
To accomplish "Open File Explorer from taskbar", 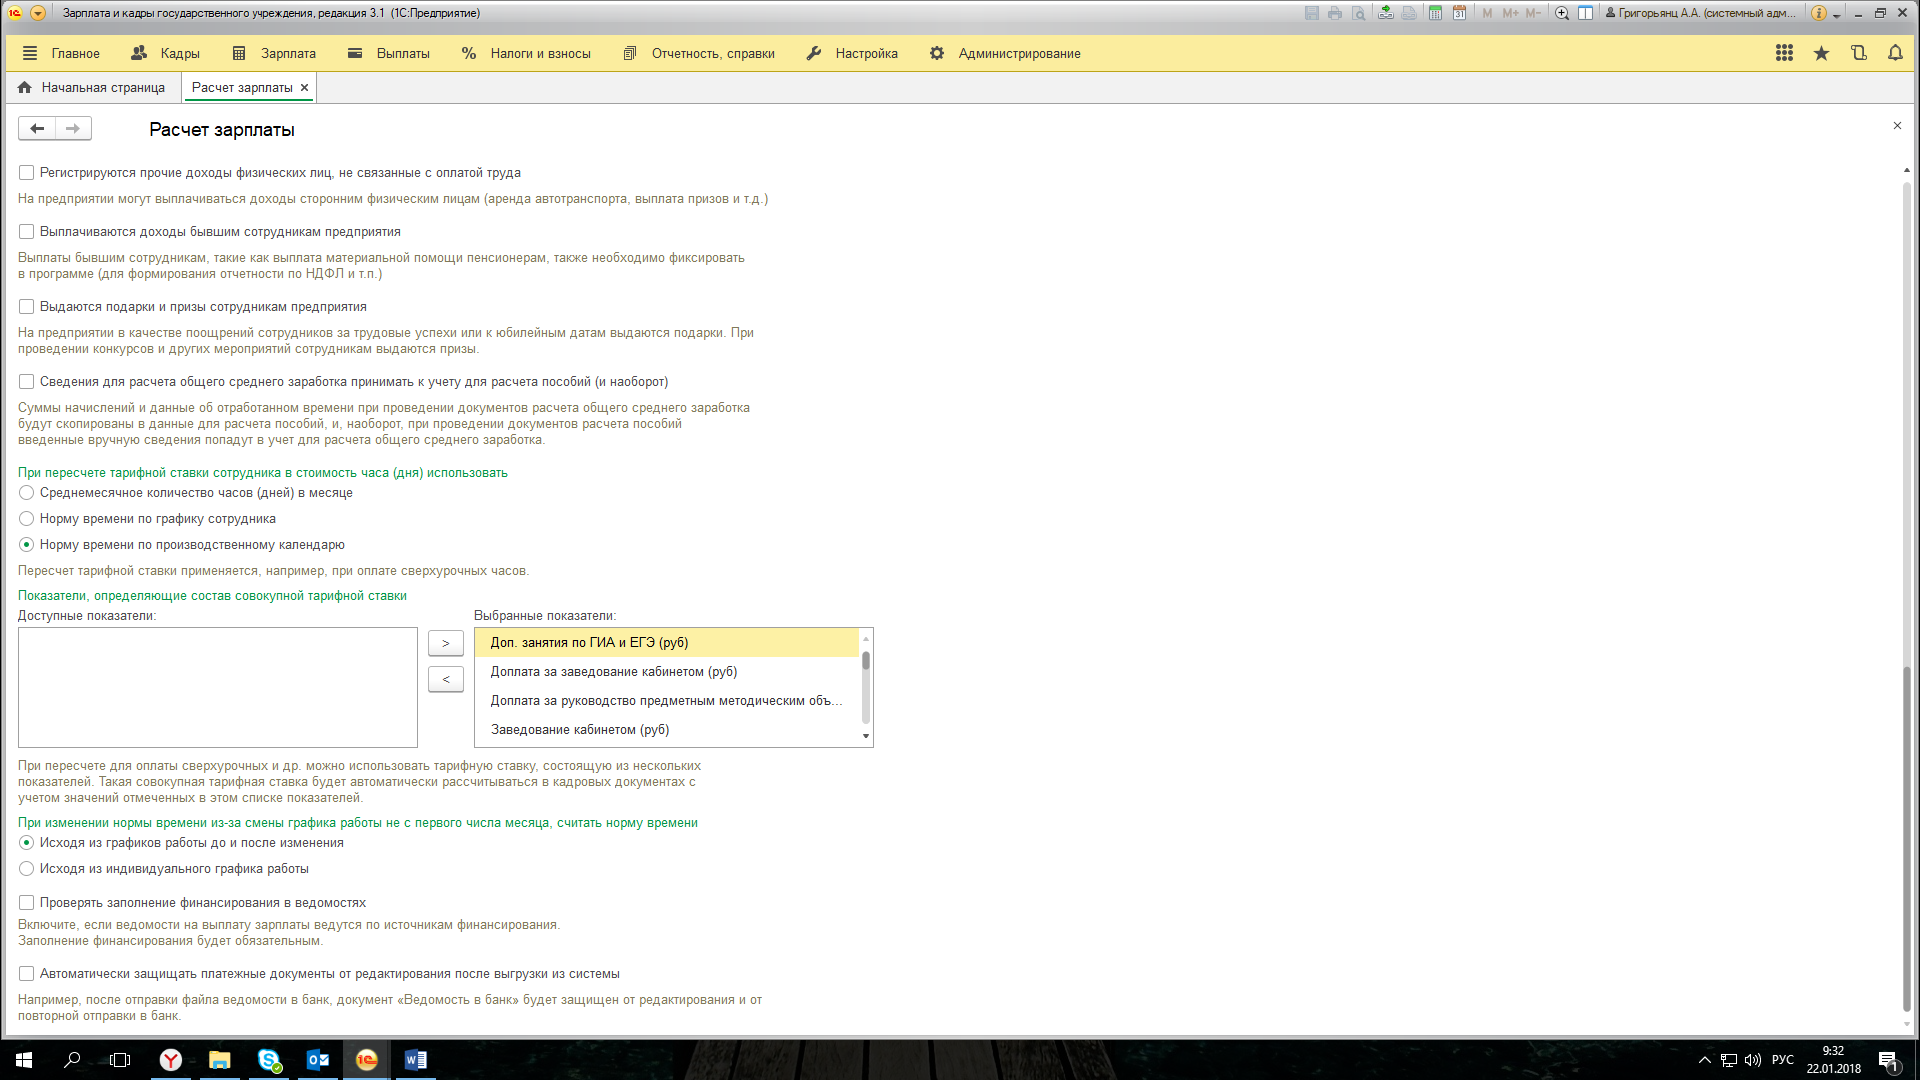I will pos(220,1060).
